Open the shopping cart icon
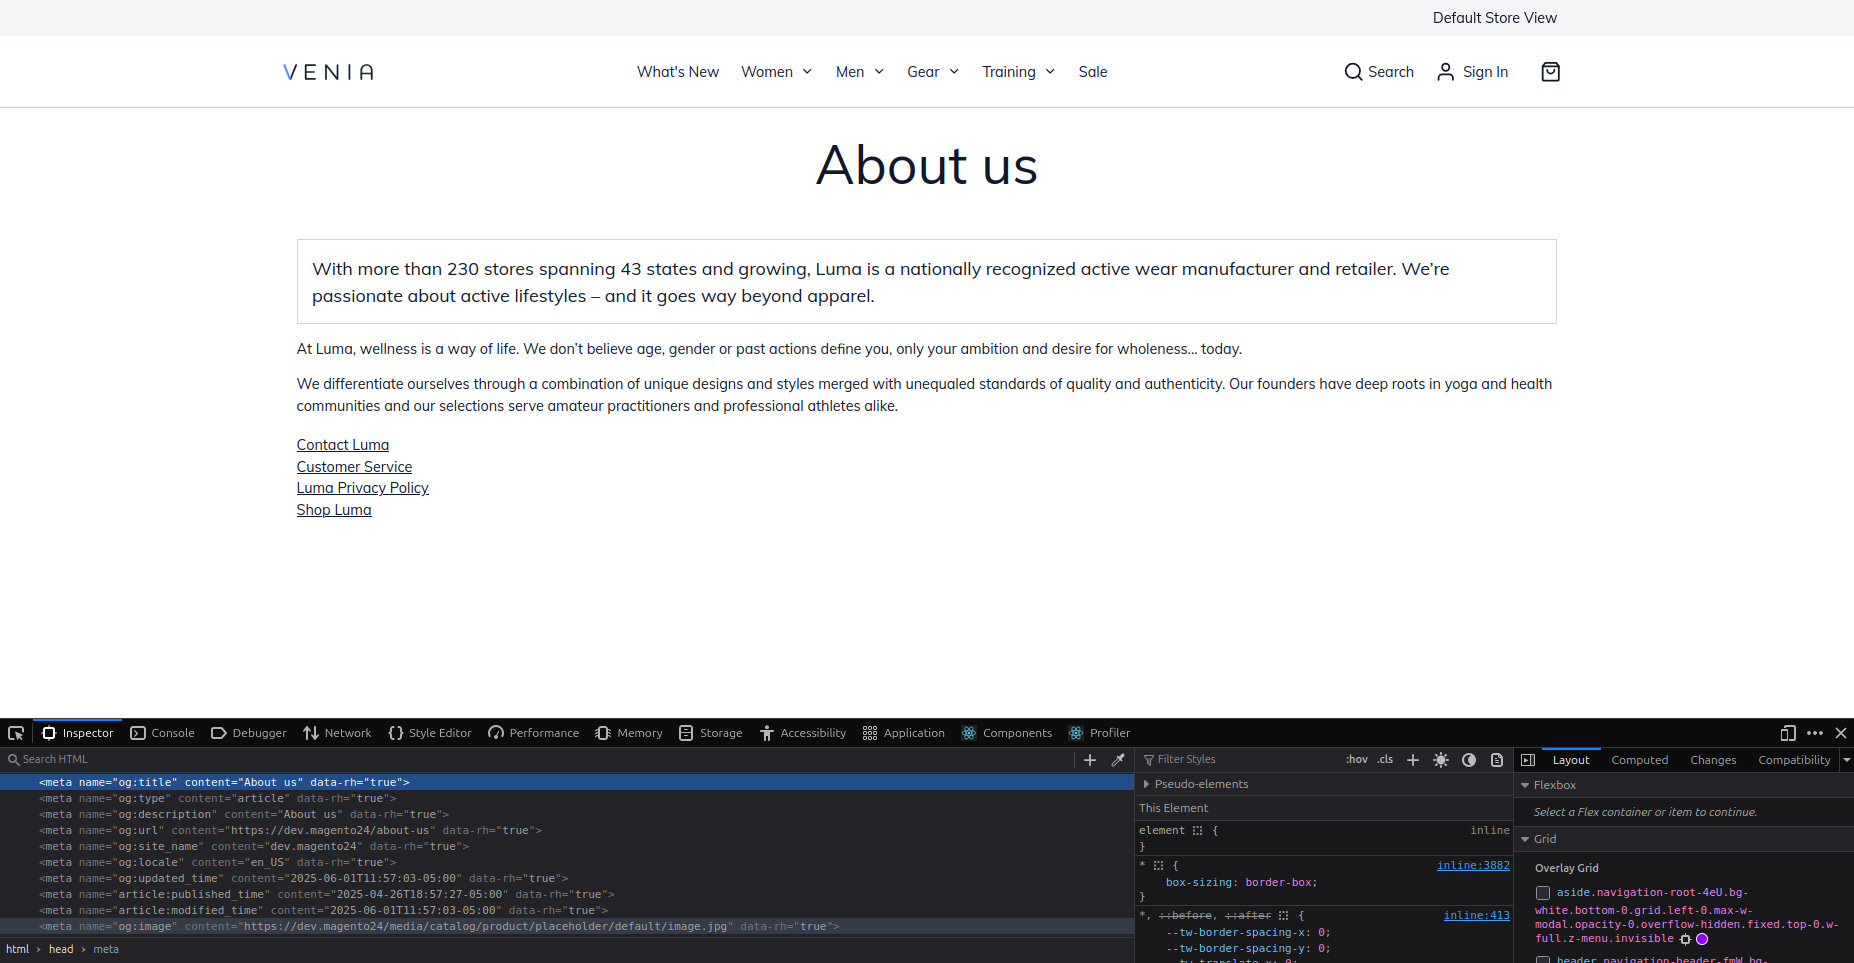The height and width of the screenshot is (963, 1854). (x=1550, y=72)
